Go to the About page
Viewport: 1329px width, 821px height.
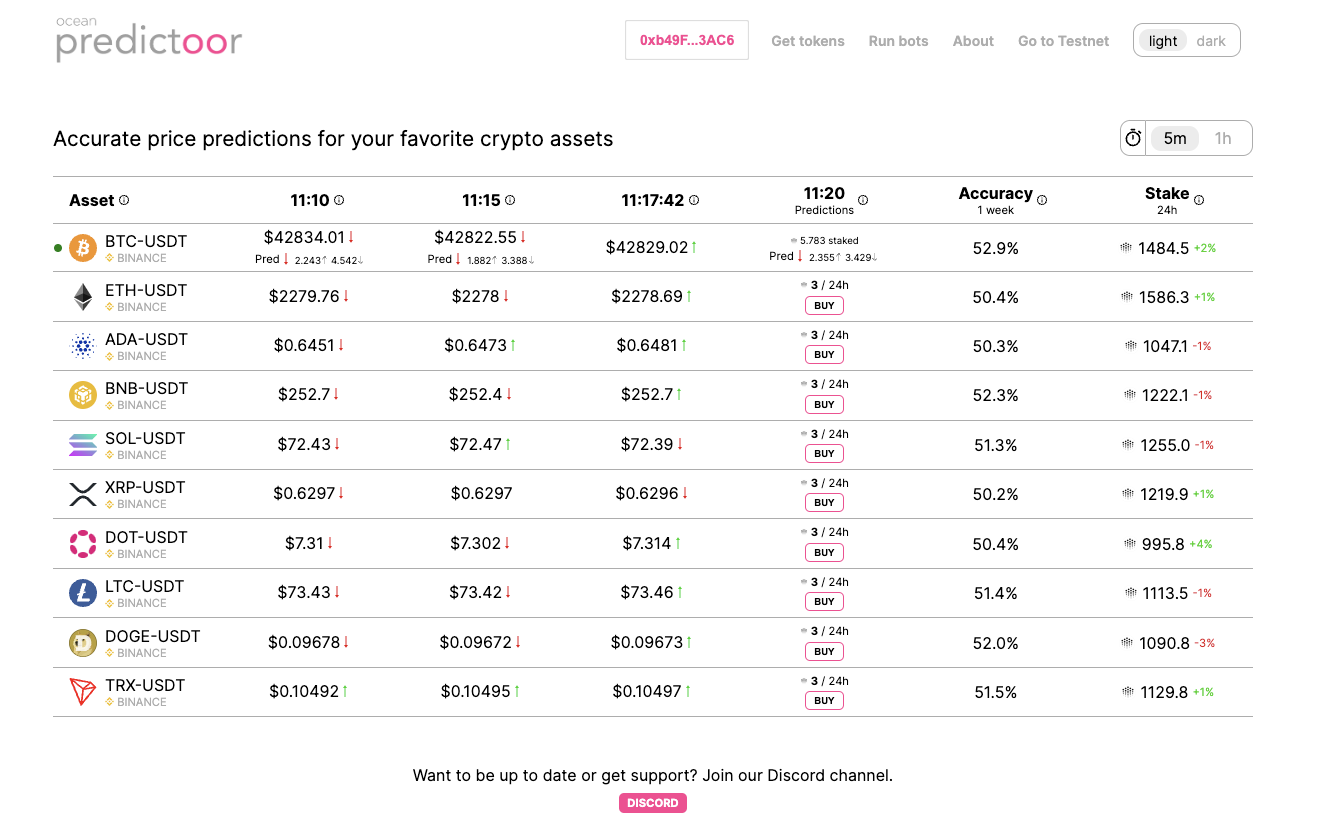[973, 41]
